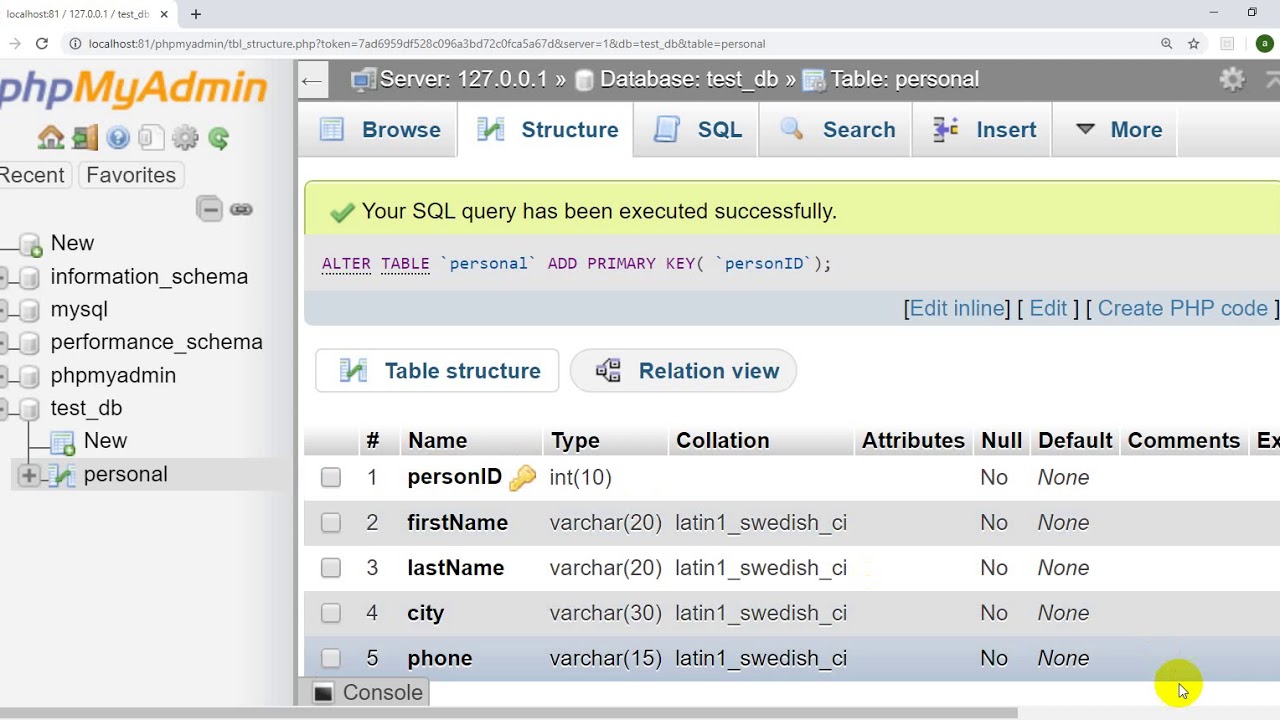Click int(10) type cell for personID
Viewport: 1280px width, 720px height.
click(x=580, y=478)
